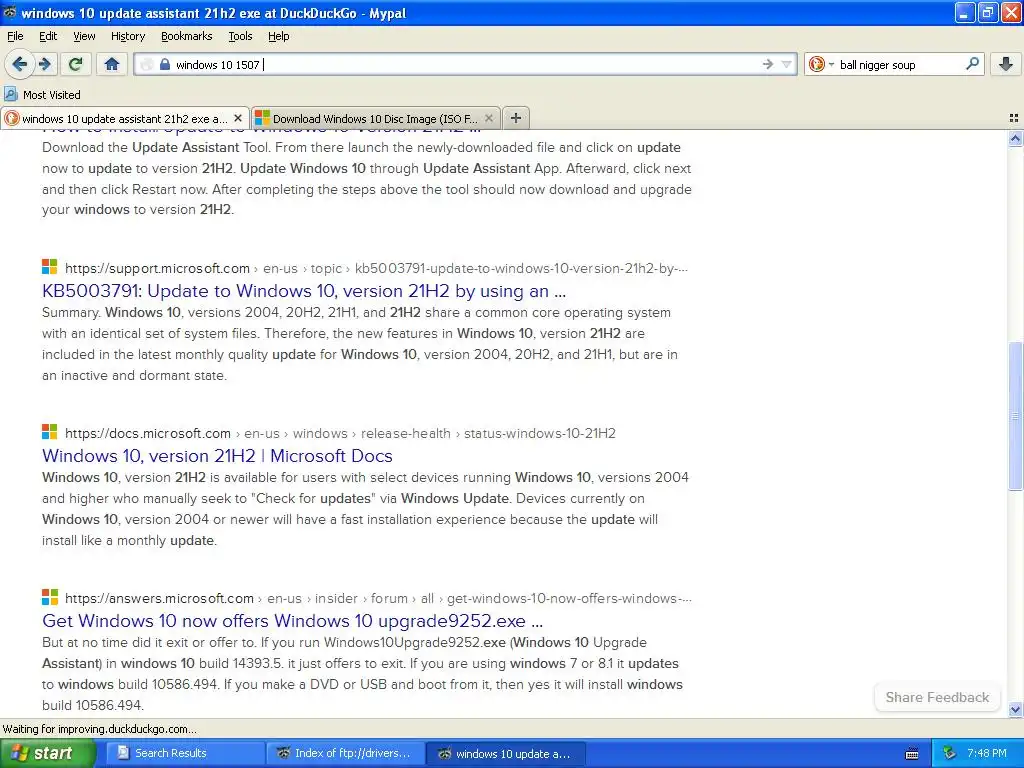
Task: Click the docs.microsoft.com result URL
Action: point(340,434)
